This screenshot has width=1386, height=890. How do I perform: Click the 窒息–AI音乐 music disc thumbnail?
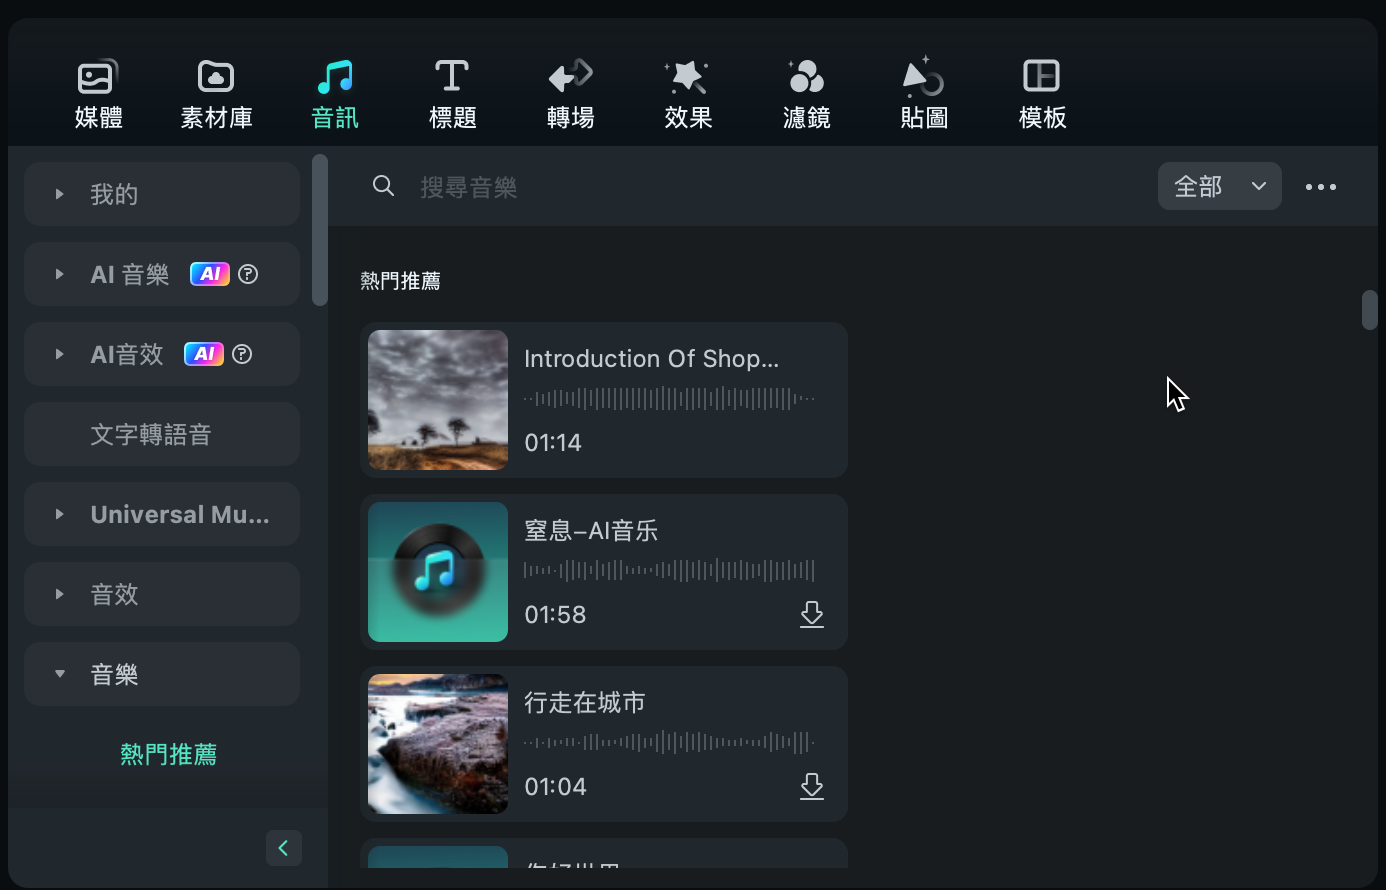(438, 572)
